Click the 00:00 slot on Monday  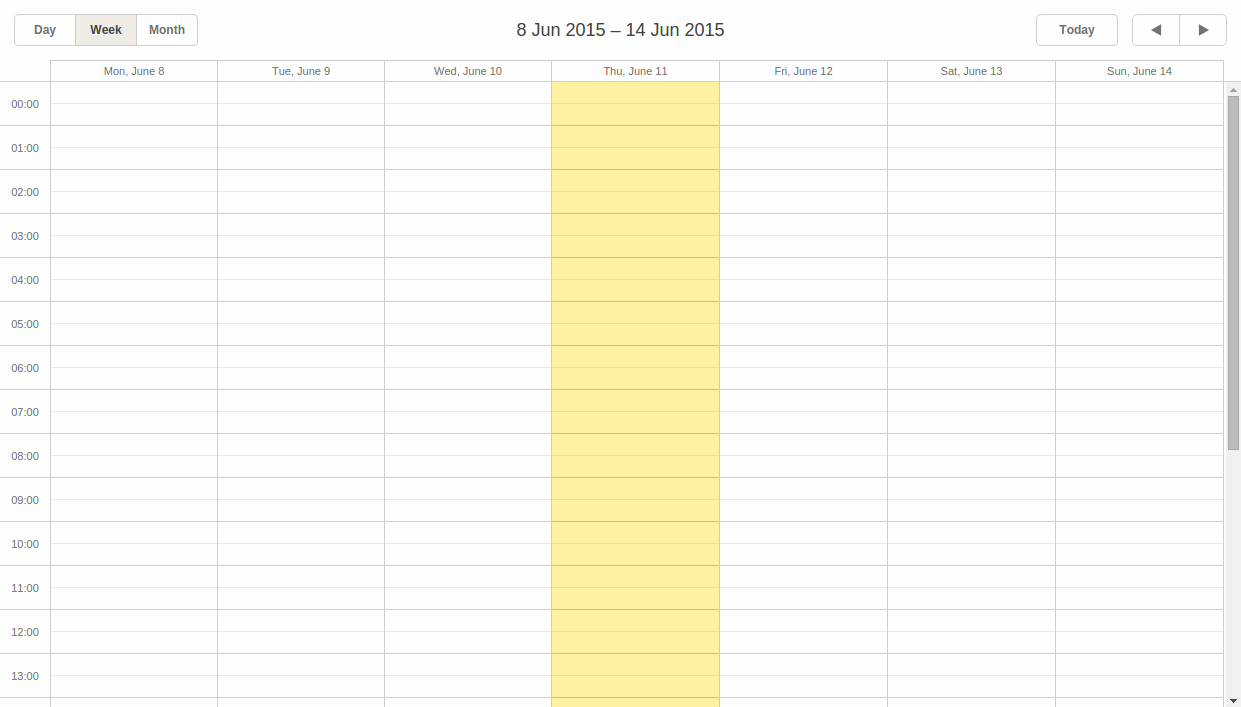coord(133,105)
